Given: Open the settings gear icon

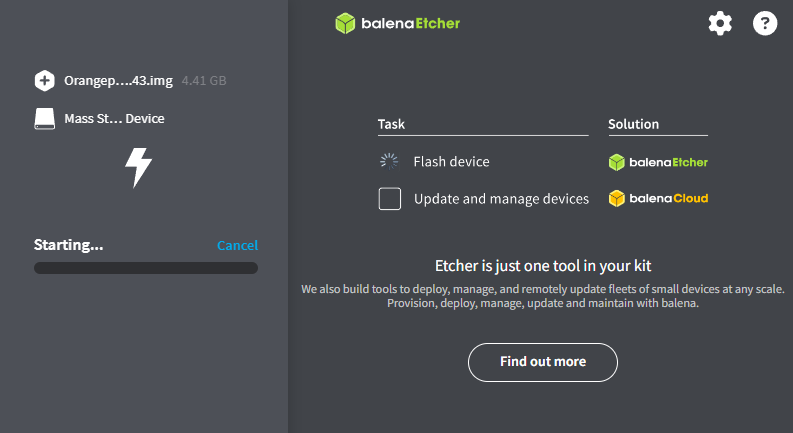Looking at the screenshot, I should coord(720,23).
